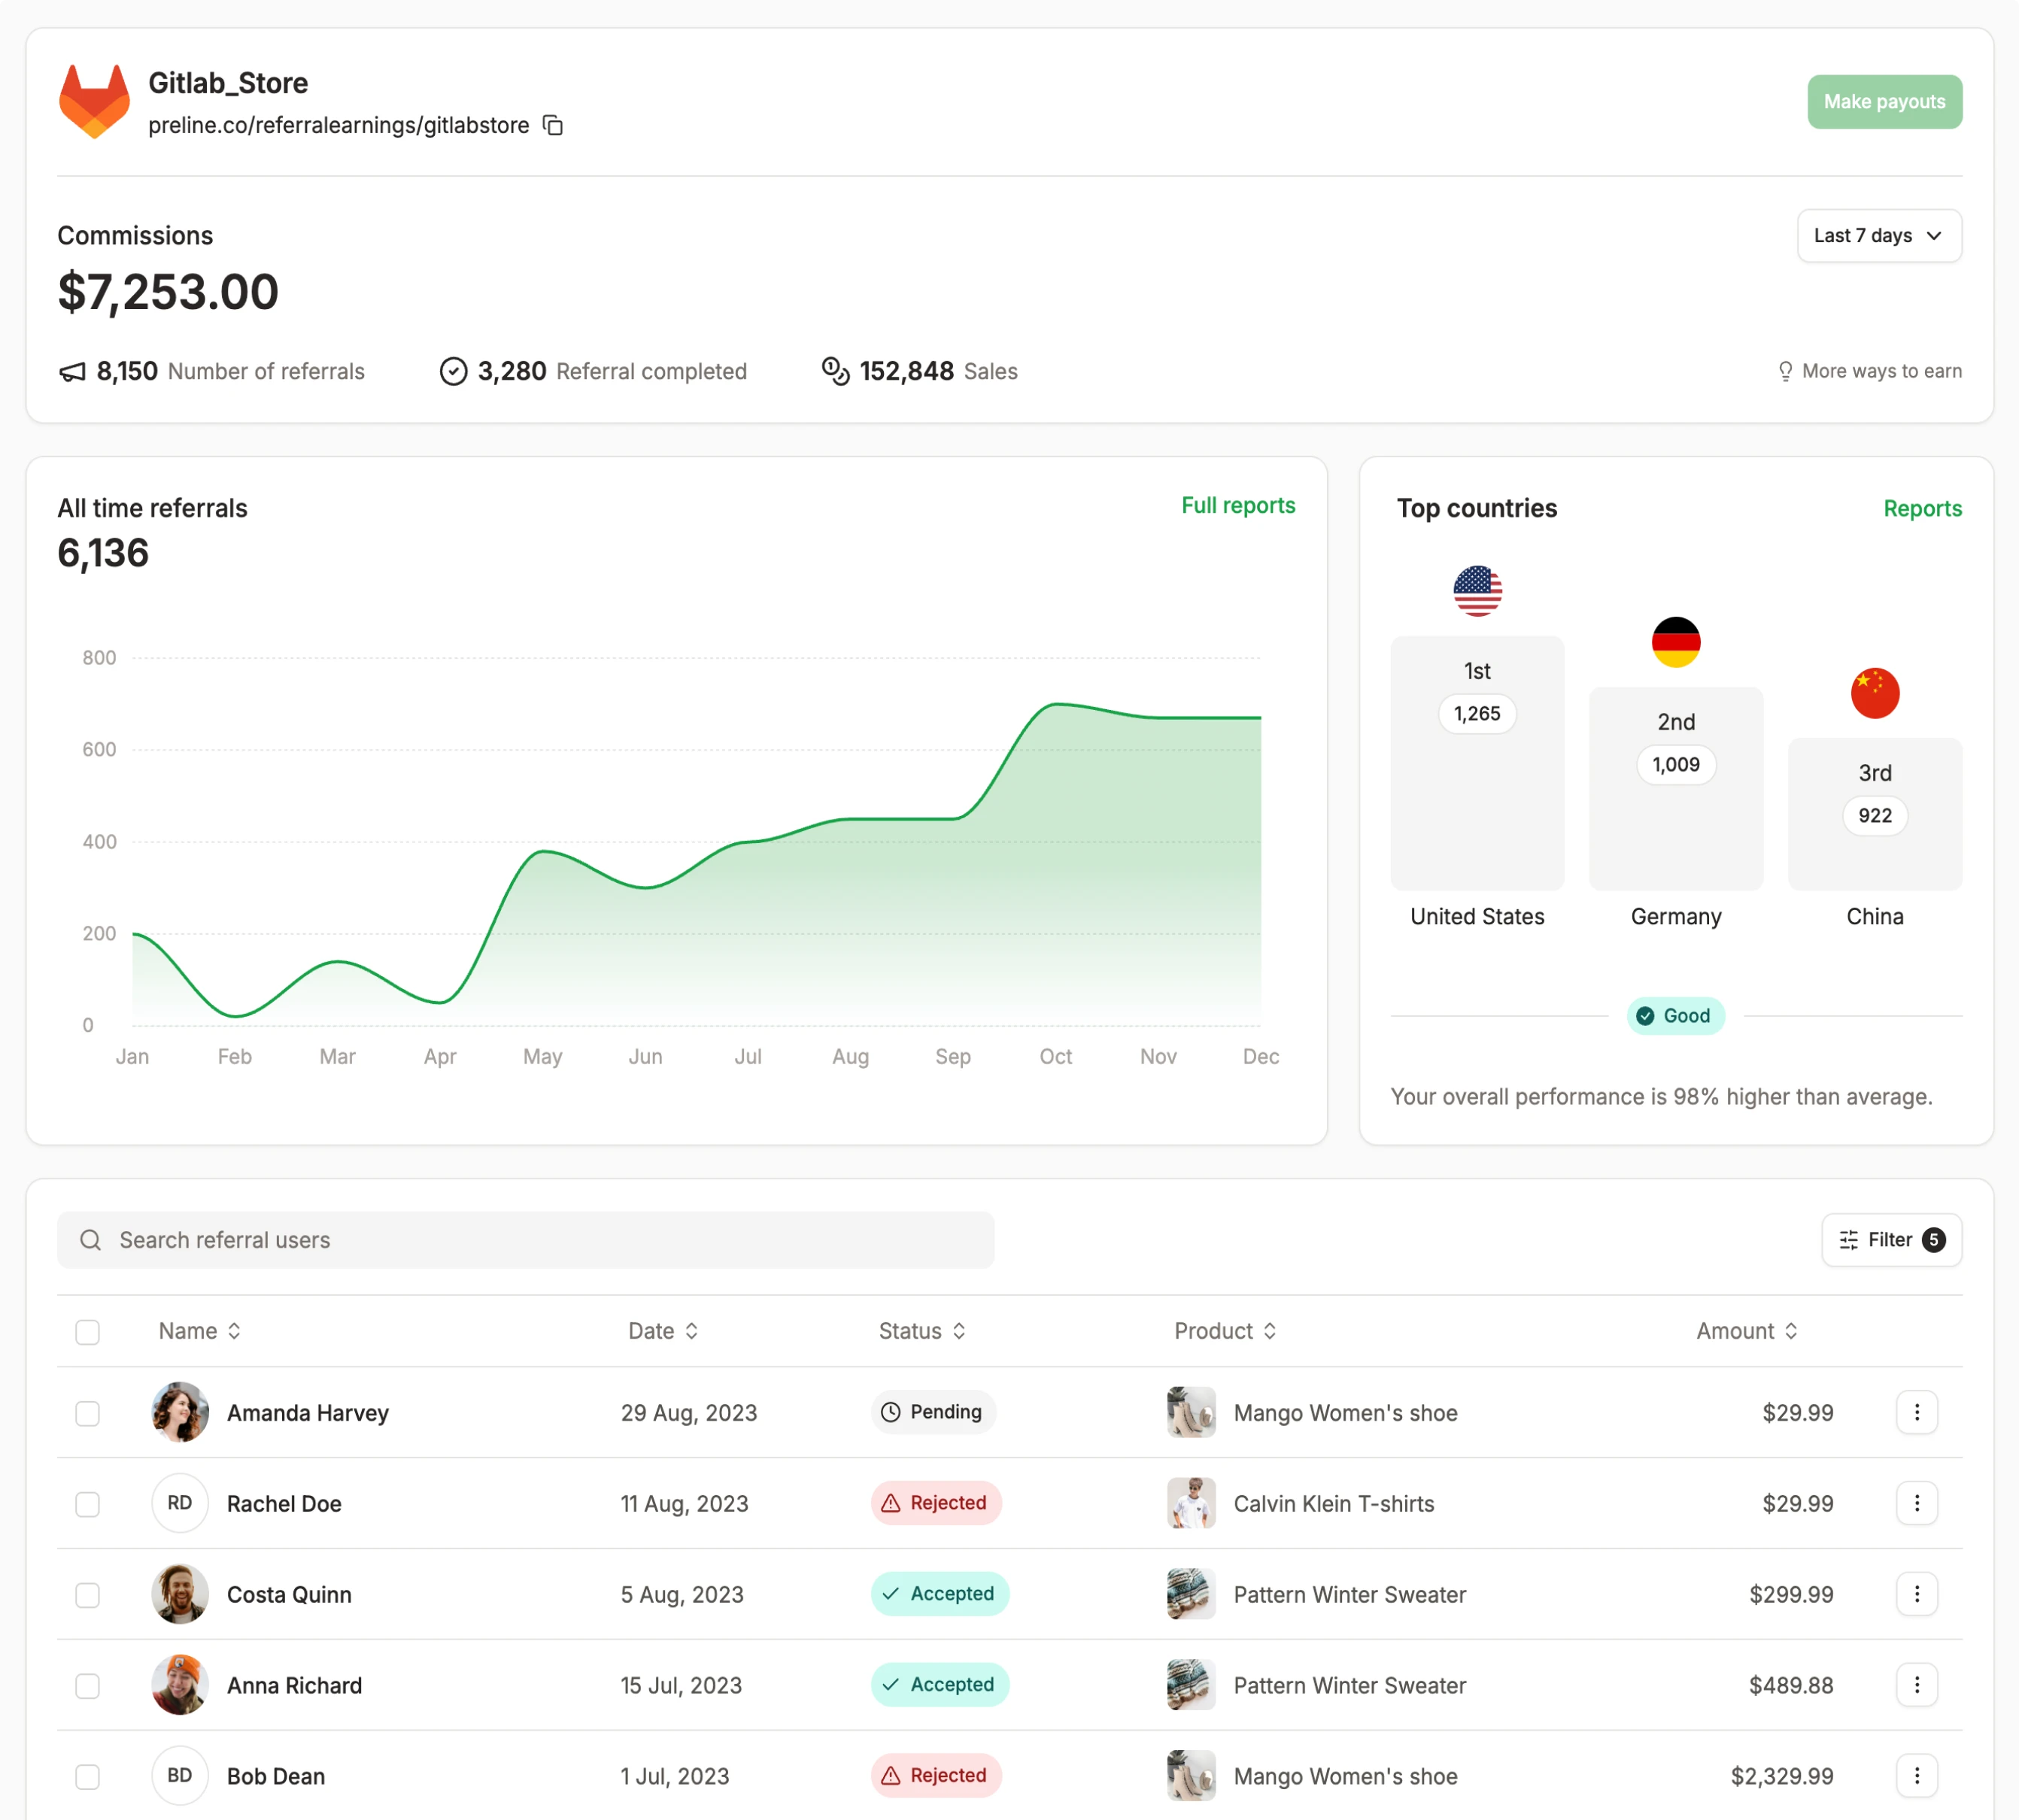
Task: Open the three-dot menu for Bob Dean
Action: [1916, 1775]
